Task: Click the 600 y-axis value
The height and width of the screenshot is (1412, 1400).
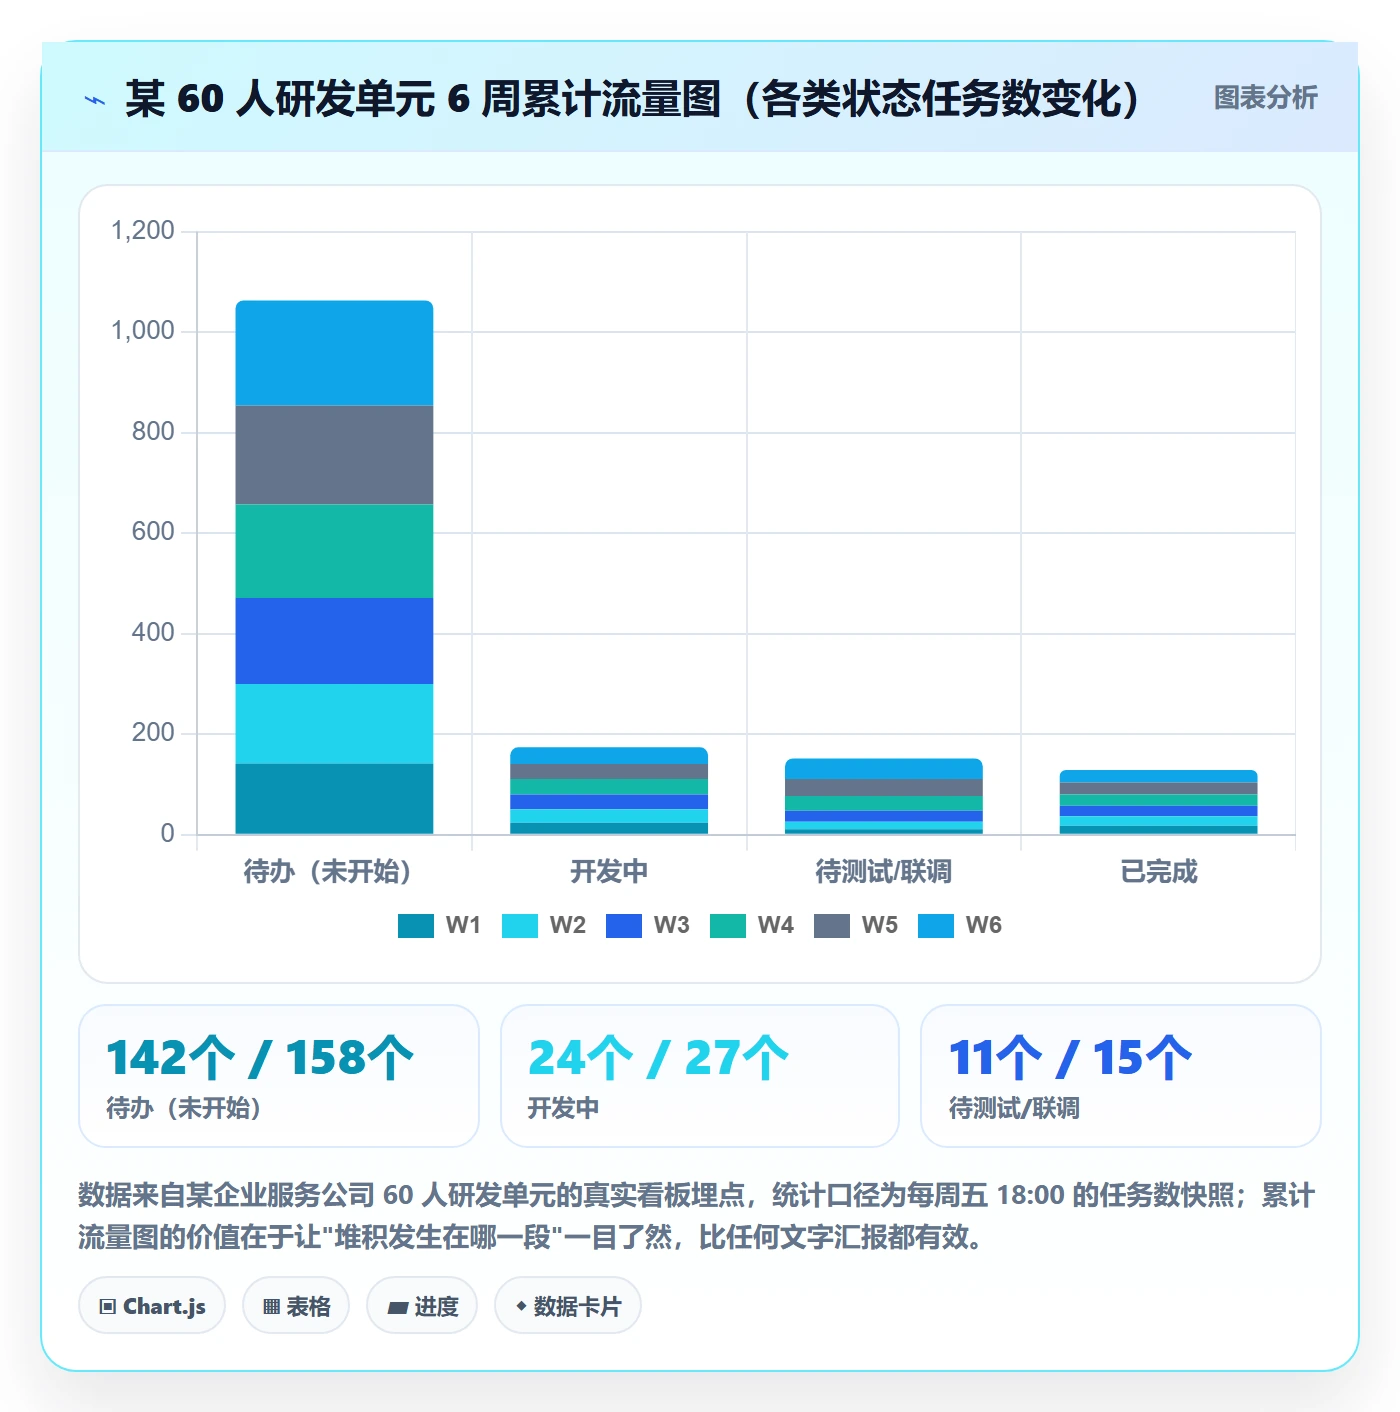Action: (153, 532)
